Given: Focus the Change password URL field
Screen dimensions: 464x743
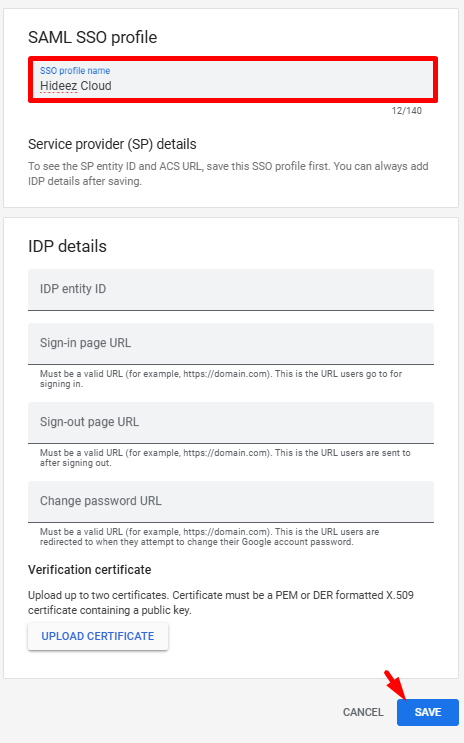Looking at the screenshot, I should (x=231, y=502).
